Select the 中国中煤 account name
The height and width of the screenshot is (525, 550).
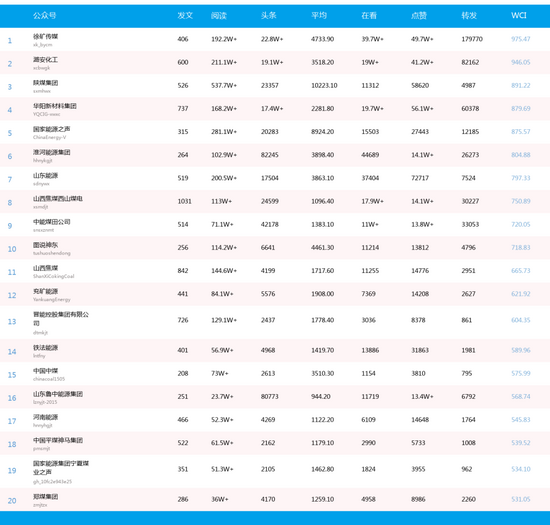[x=46, y=371]
